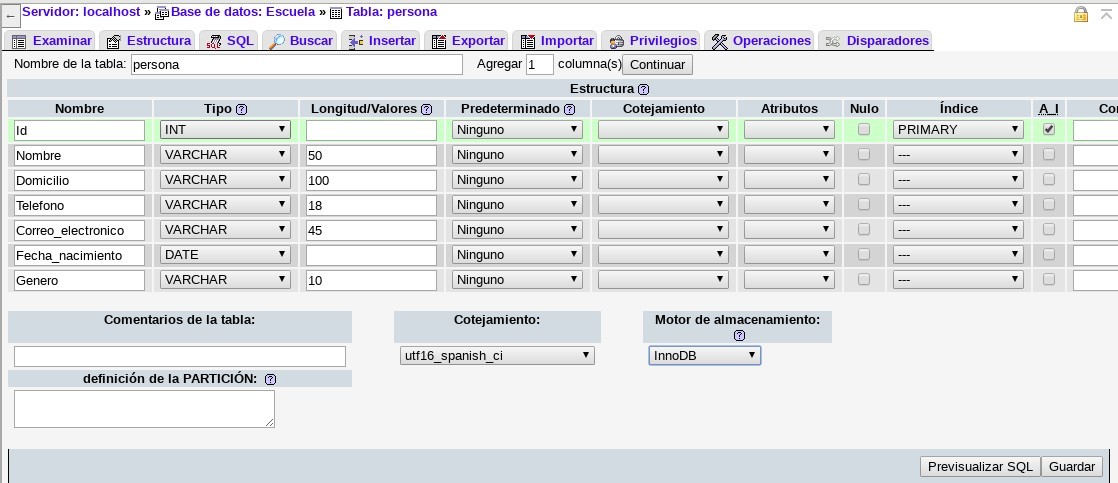Enable Nulo checkbox for Nombre column

coord(864,154)
